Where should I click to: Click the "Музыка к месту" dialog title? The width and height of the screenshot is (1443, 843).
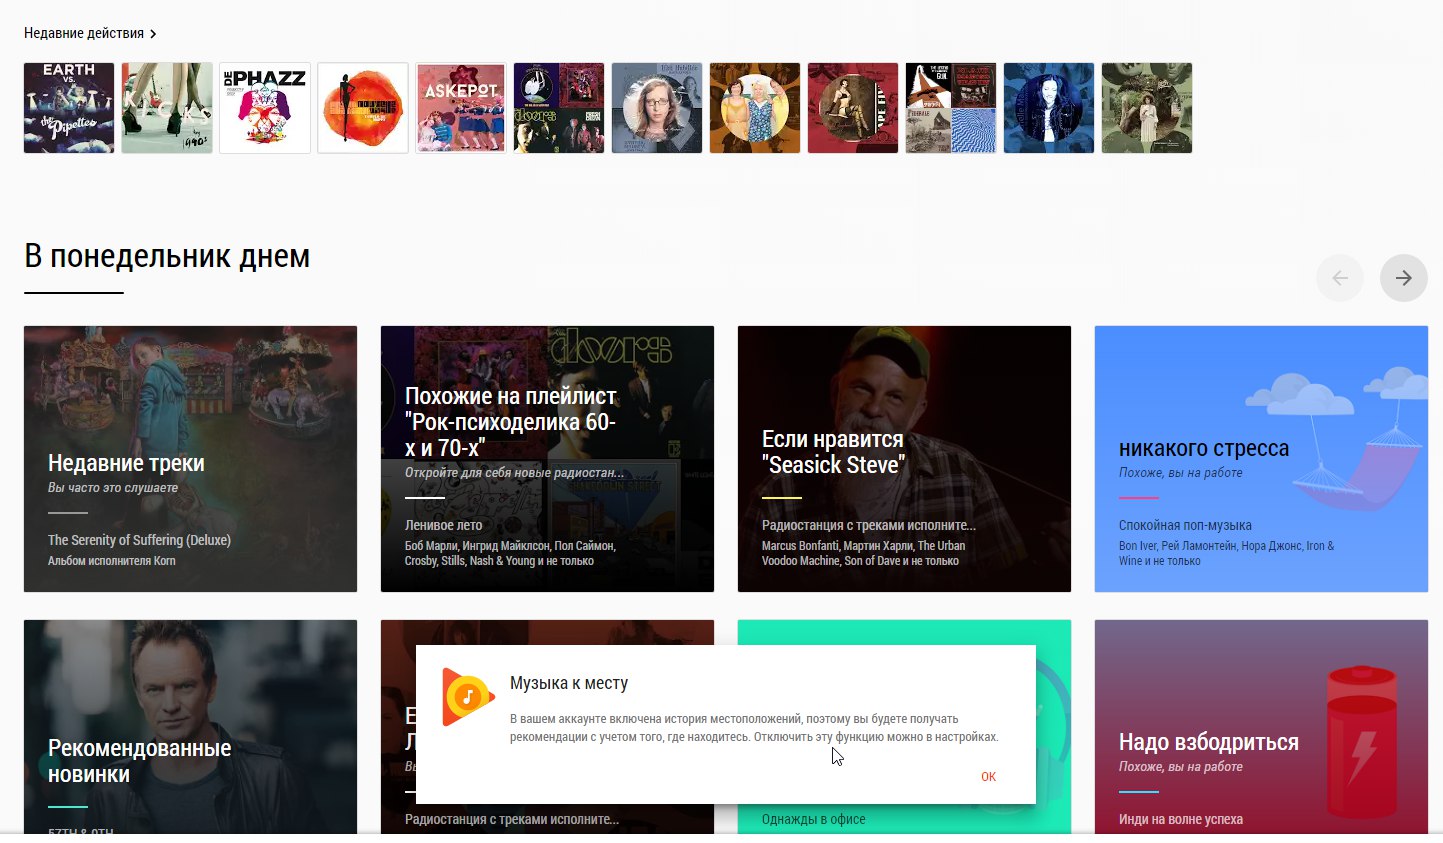[x=569, y=683]
